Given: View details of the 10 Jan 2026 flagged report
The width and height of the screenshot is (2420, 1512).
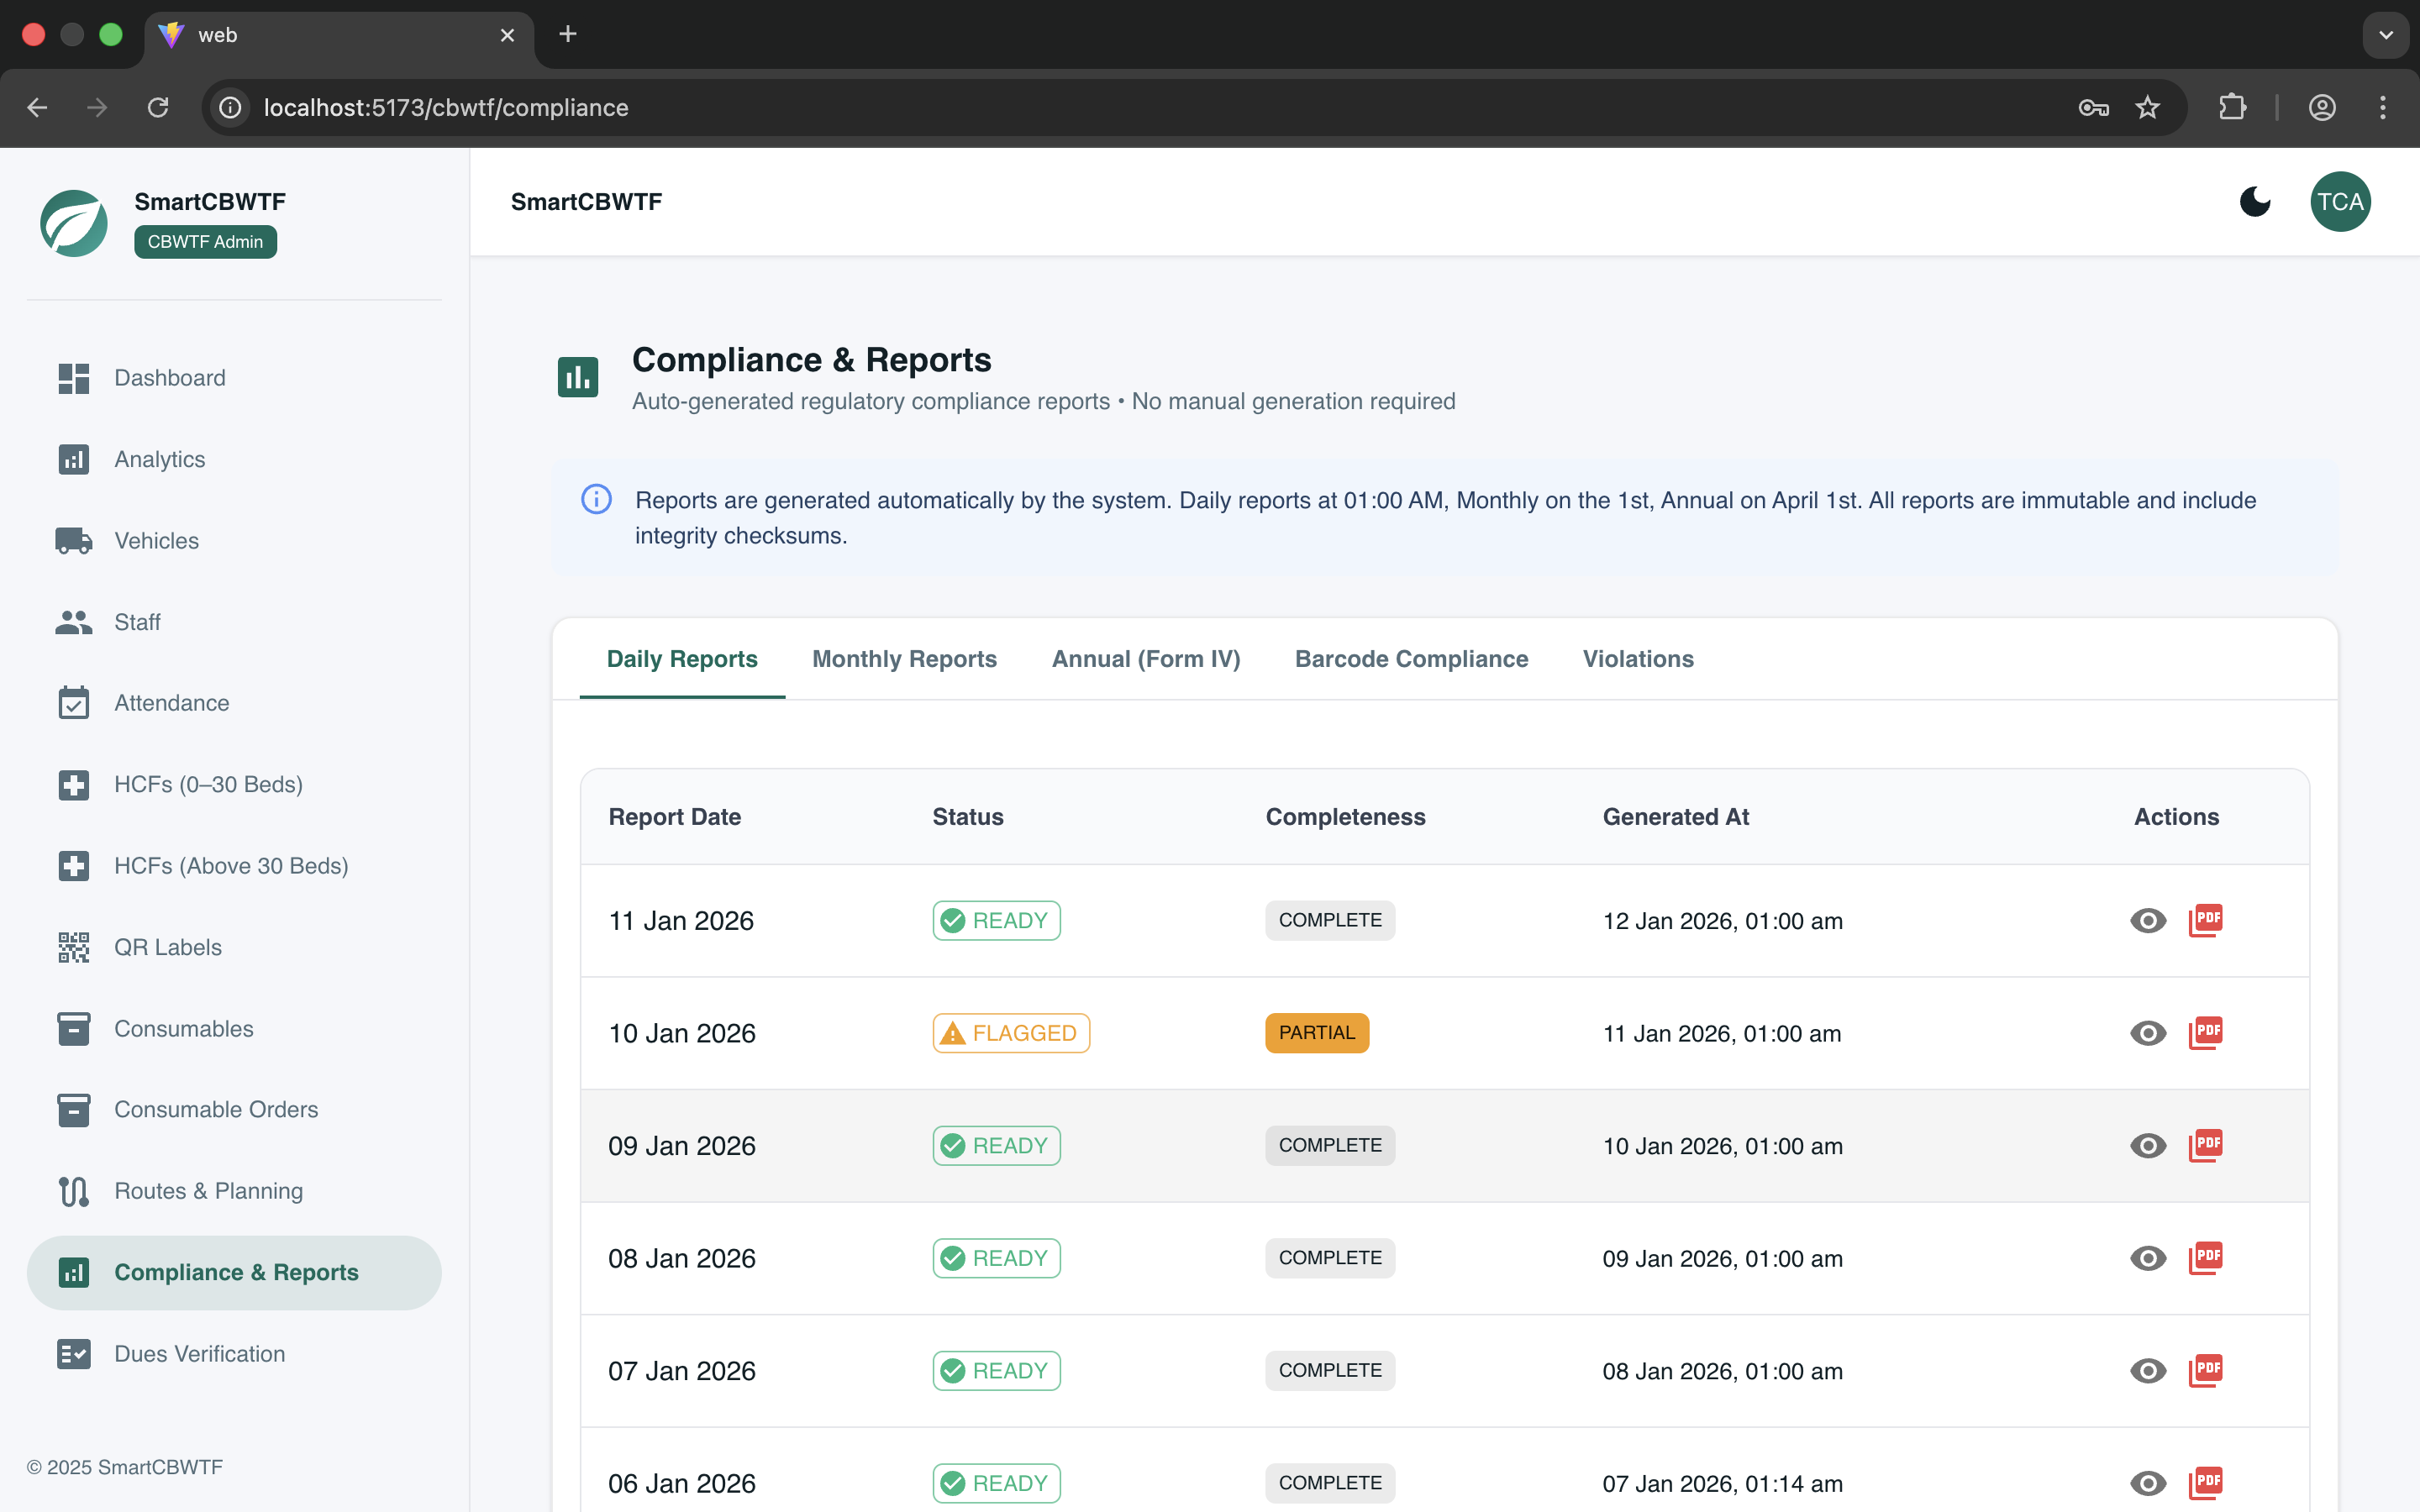Looking at the screenshot, I should pyautogui.click(x=2147, y=1033).
